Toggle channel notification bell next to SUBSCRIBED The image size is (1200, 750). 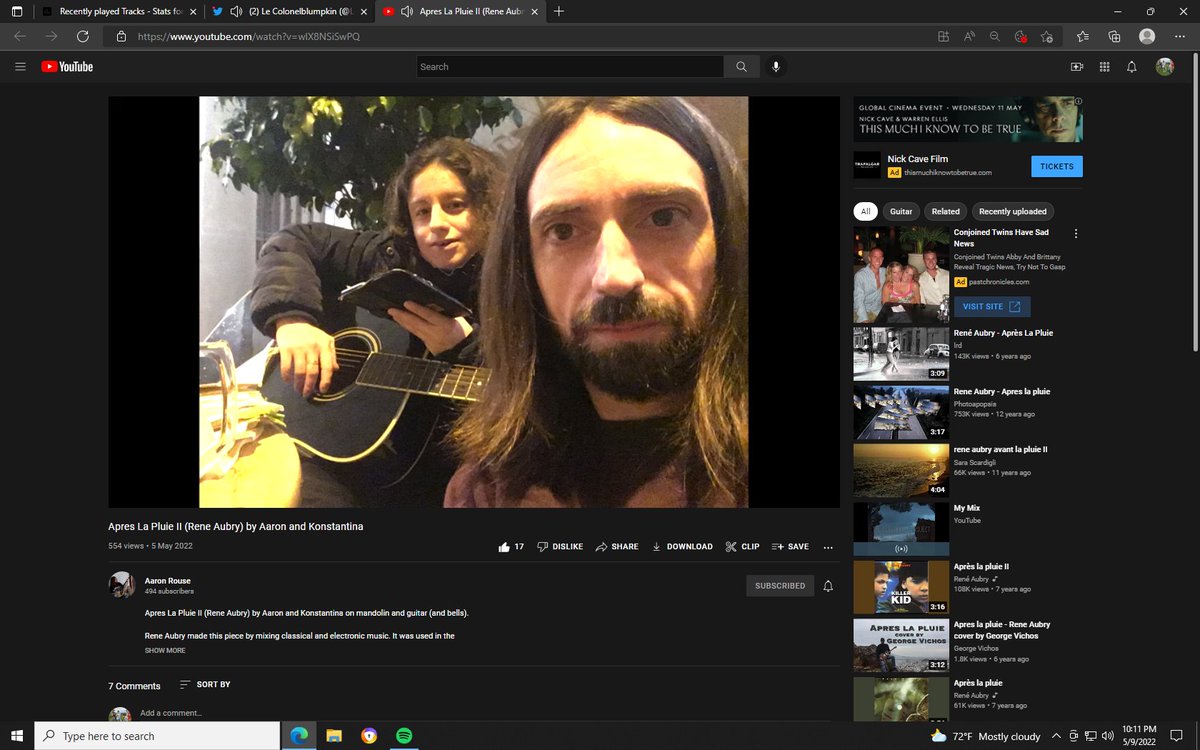coord(828,586)
